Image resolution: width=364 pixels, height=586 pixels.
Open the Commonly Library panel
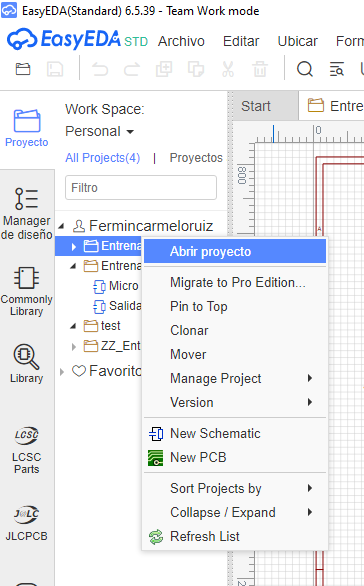point(27,291)
